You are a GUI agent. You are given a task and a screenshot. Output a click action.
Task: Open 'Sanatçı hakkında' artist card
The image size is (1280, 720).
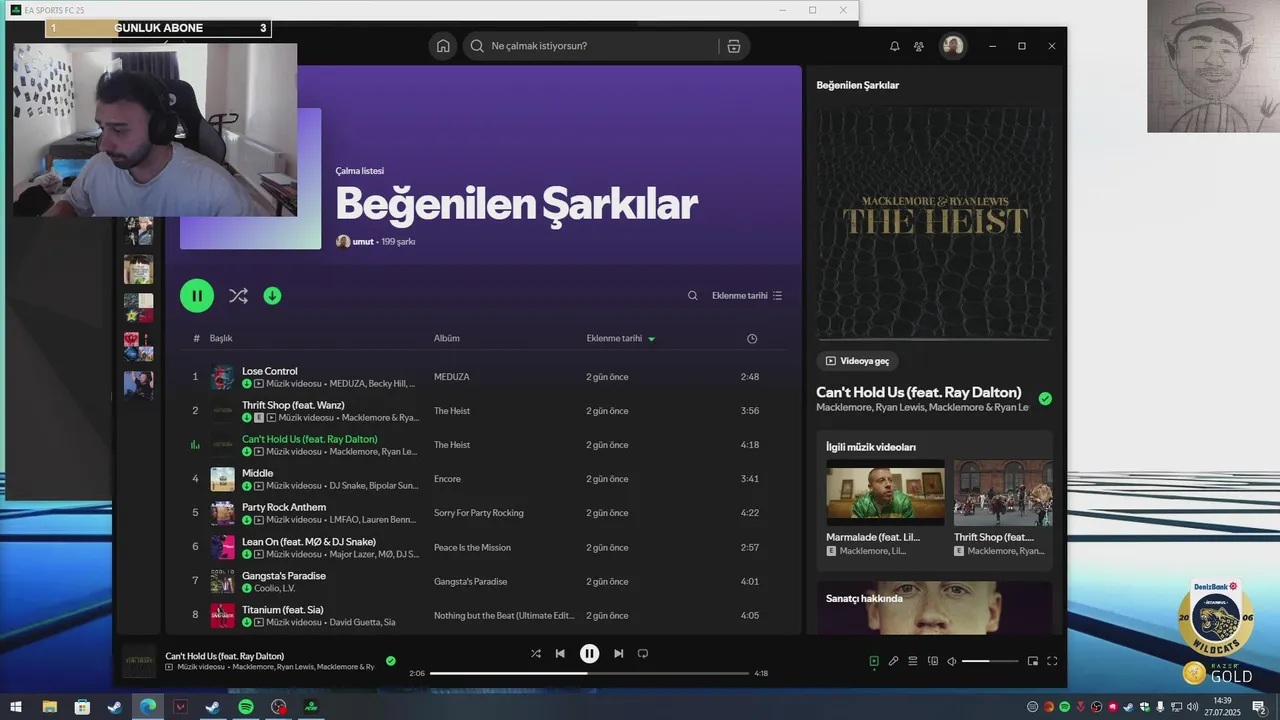click(x=934, y=607)
